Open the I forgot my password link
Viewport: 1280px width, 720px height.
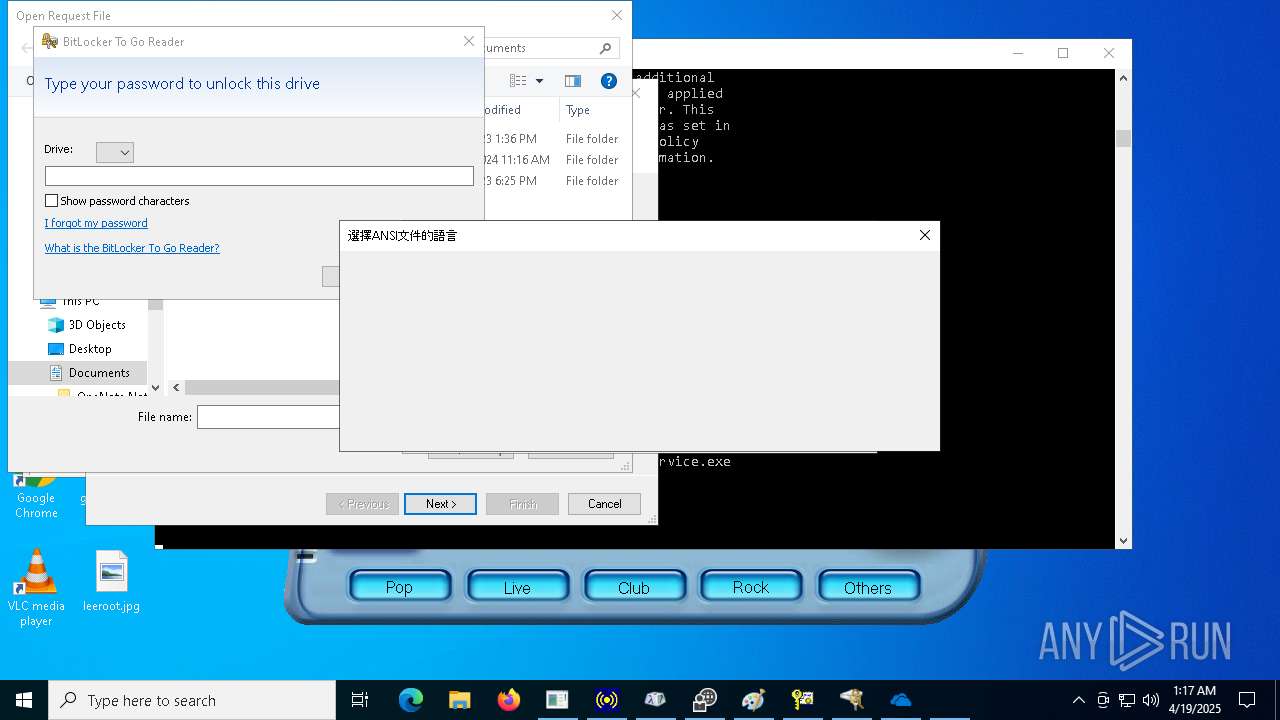[96, 223]
